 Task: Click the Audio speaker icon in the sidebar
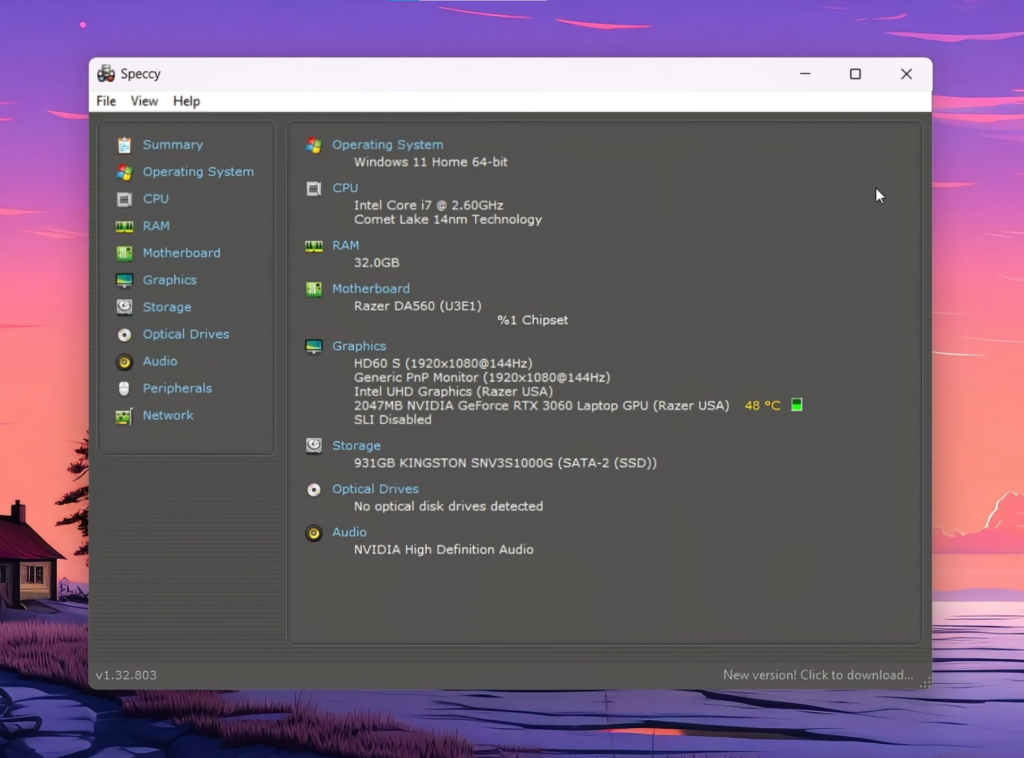[x=126, y=361]
